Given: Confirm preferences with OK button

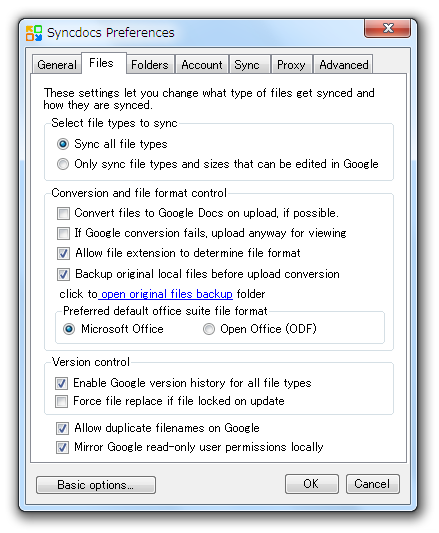Looking at the screenshot, I should tap(311, 484).
